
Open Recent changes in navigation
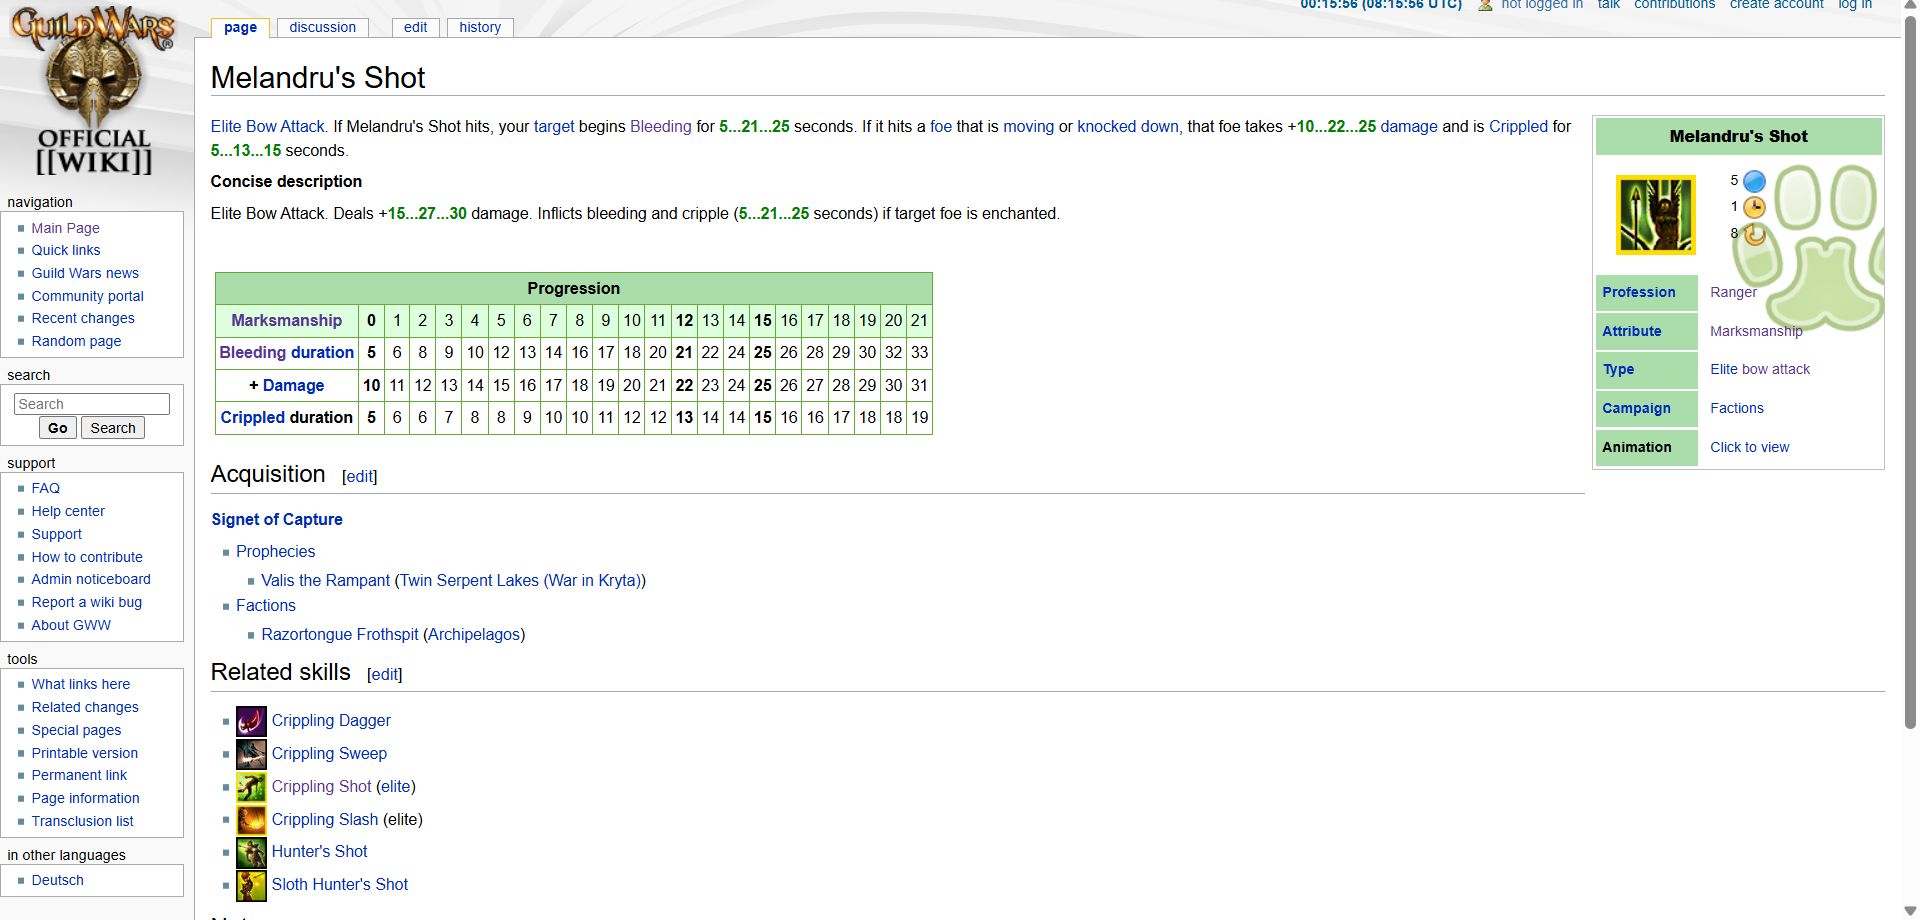(83, 318)
